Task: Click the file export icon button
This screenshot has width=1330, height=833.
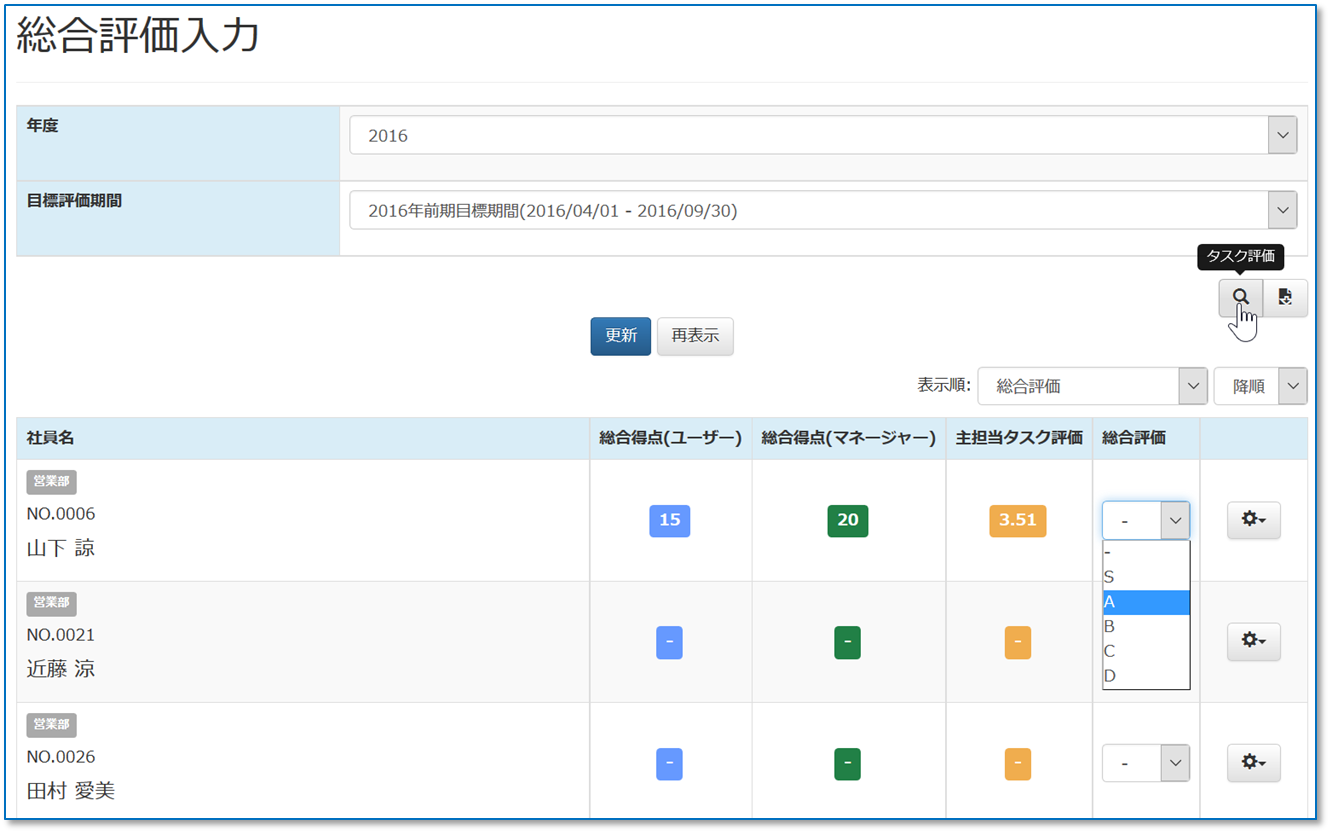Action: point(1285,297)
